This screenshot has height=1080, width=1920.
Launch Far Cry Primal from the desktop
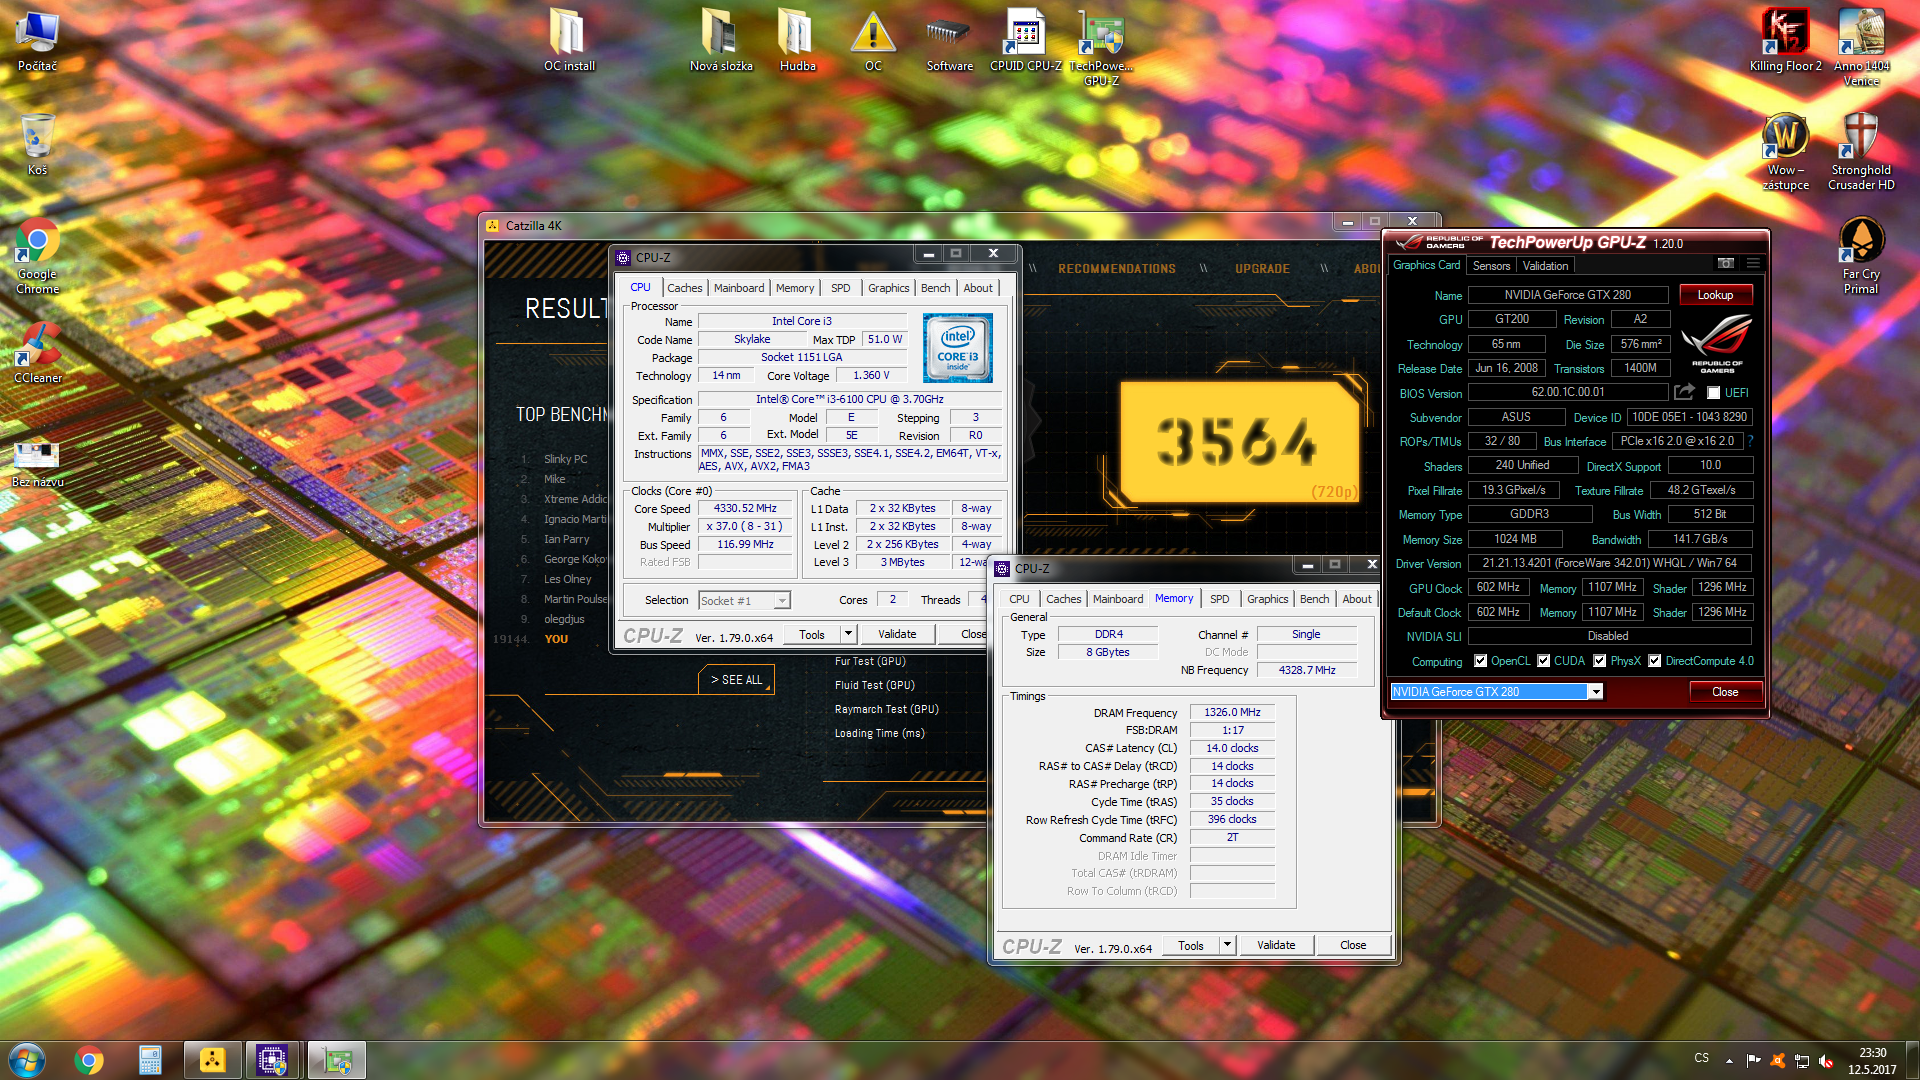coord(1861,256)
